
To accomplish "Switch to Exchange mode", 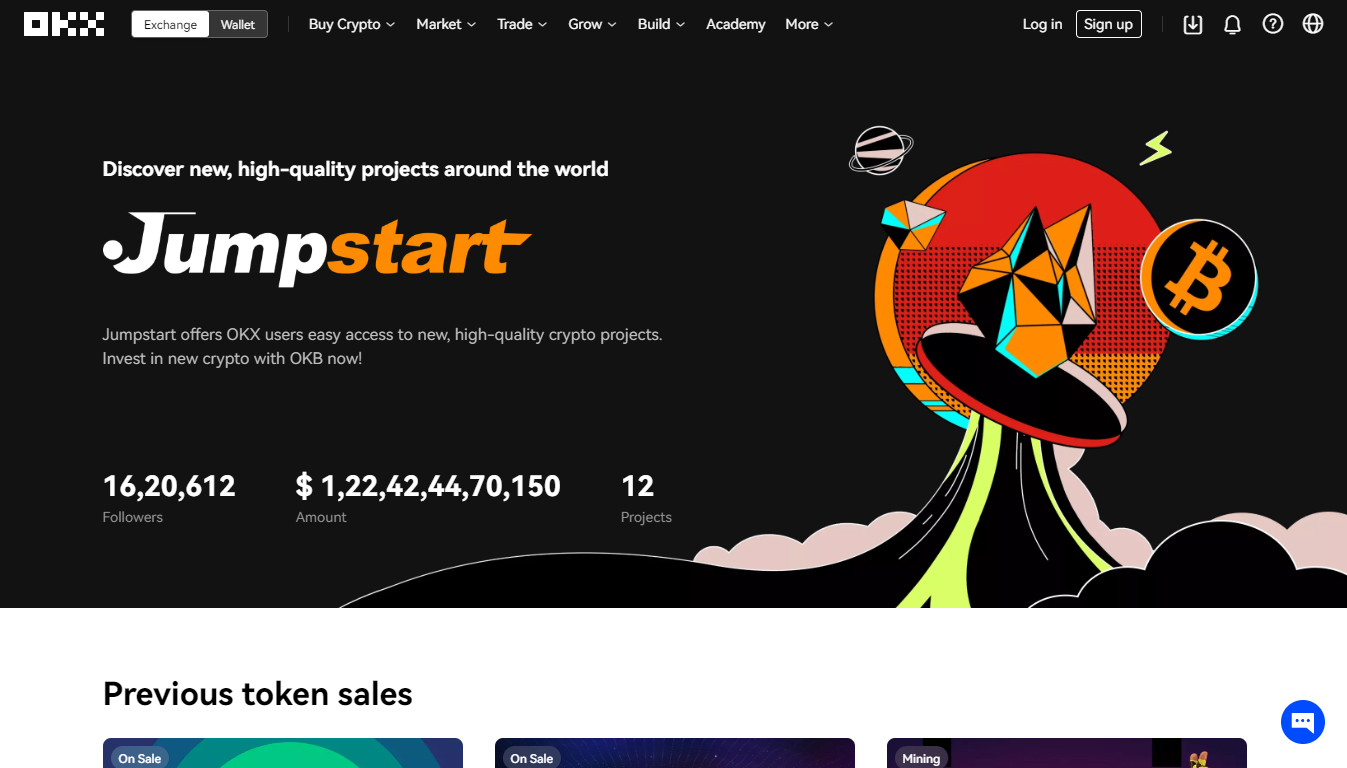I will click(170, 24).
